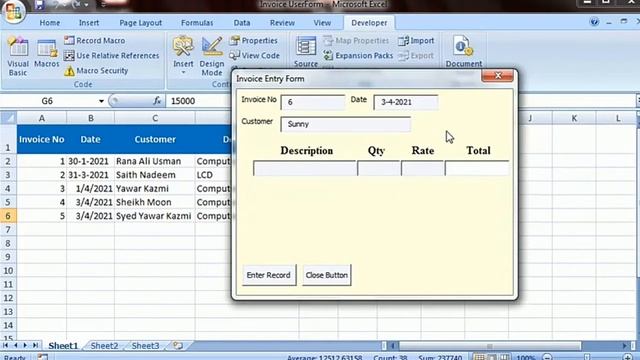
Task: Click the Qty input box
Action: coord(379,168)
